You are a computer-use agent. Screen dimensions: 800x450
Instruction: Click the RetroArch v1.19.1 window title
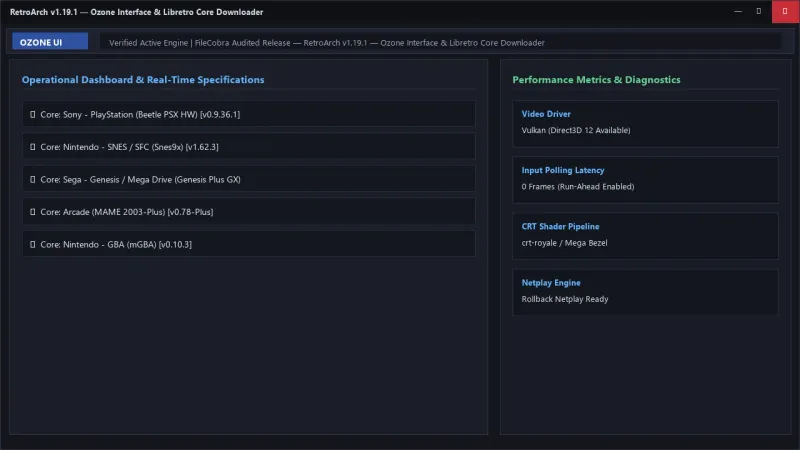[136, 12]
